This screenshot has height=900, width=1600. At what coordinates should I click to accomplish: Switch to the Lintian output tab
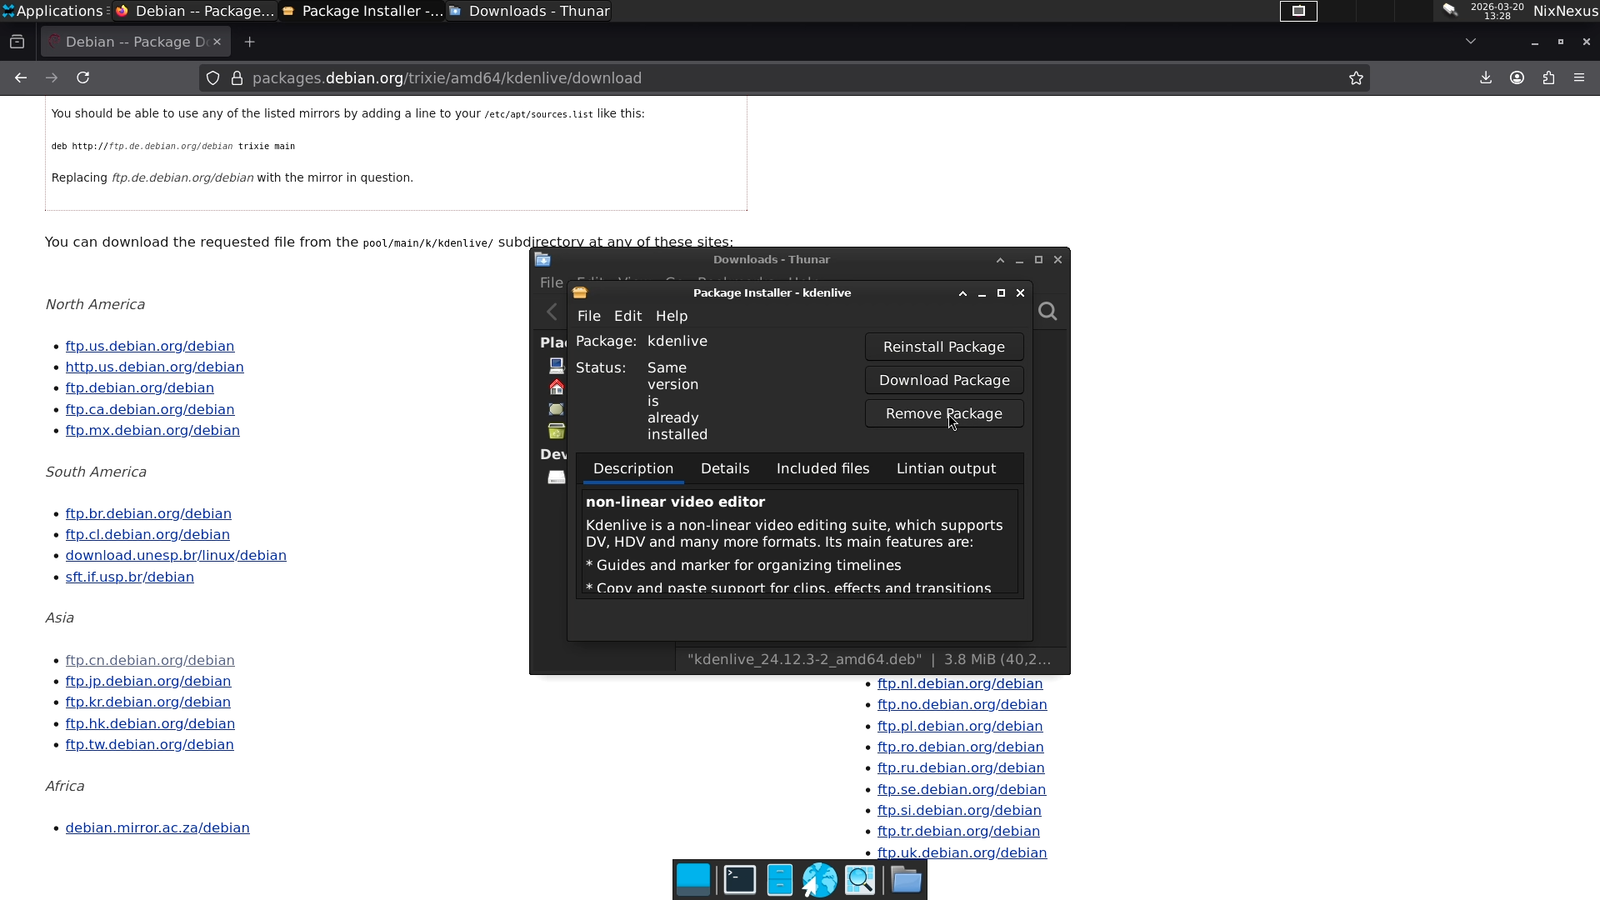(946, 469)
